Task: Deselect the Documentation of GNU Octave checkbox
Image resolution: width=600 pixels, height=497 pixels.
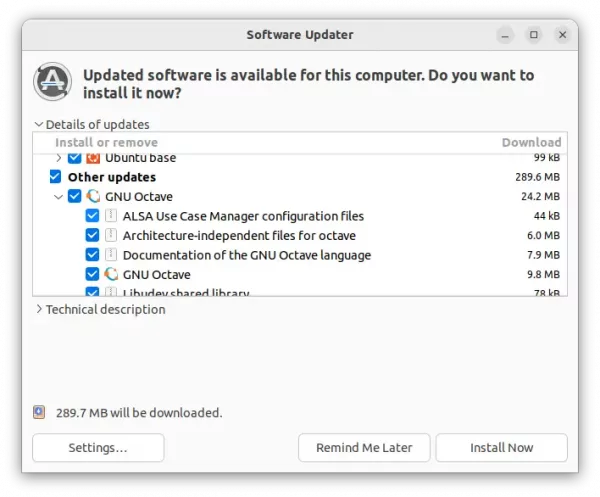Action: [92, 255]
